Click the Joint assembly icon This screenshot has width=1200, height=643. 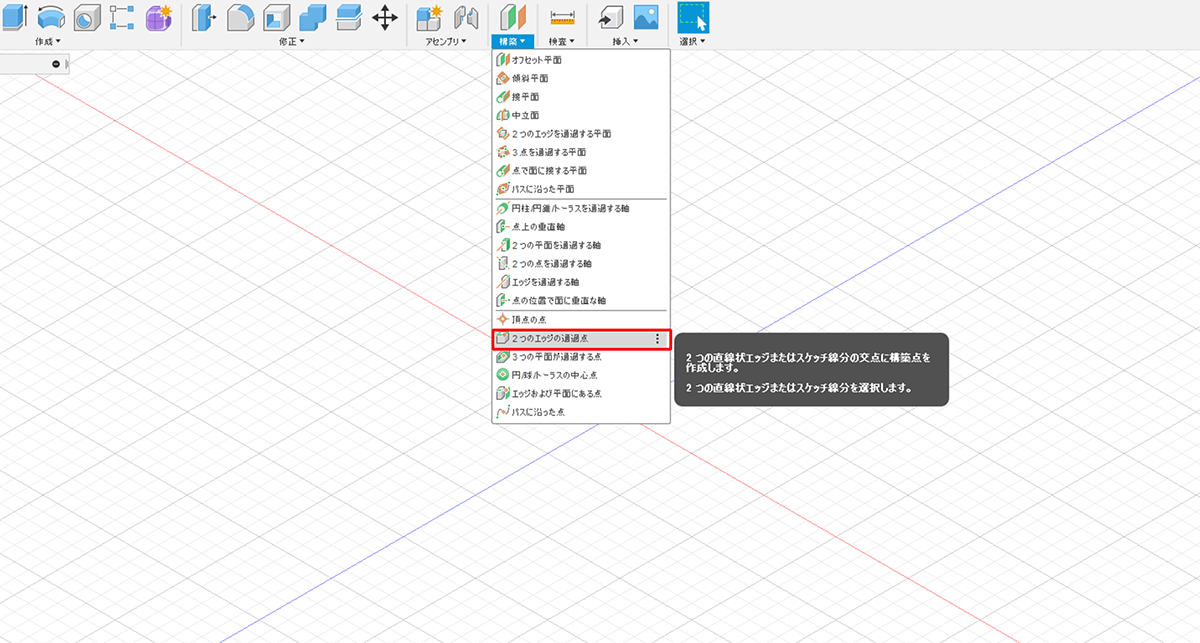(465, 17)
